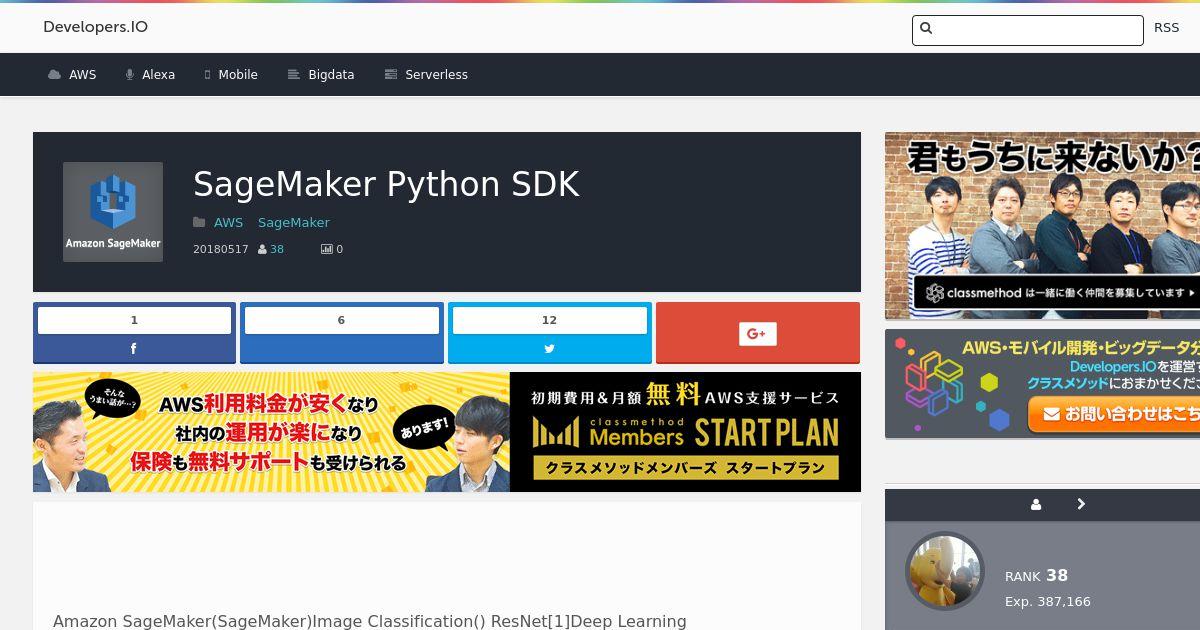Viewport: 1200px width, 630px height.
Task: Click the user icon beside author 38
Action: pyautogui.click(x=262, y=249)
